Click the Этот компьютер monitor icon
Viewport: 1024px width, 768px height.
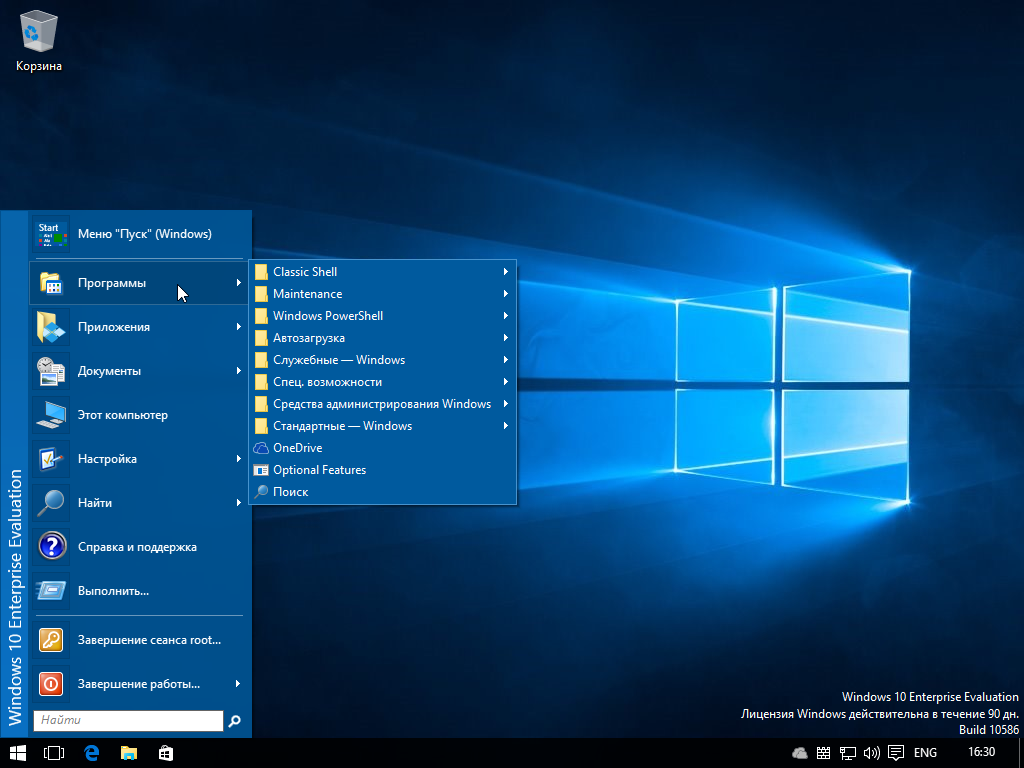52,415
